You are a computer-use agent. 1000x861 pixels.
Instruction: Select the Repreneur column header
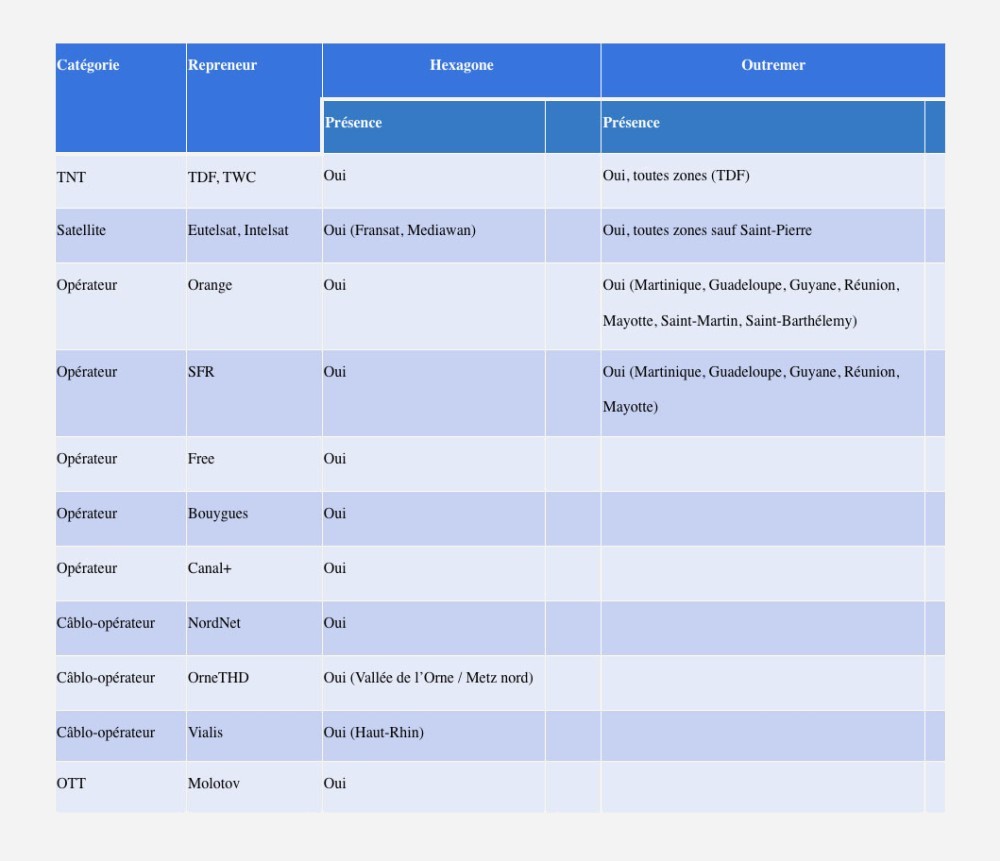tap(222, 66)
